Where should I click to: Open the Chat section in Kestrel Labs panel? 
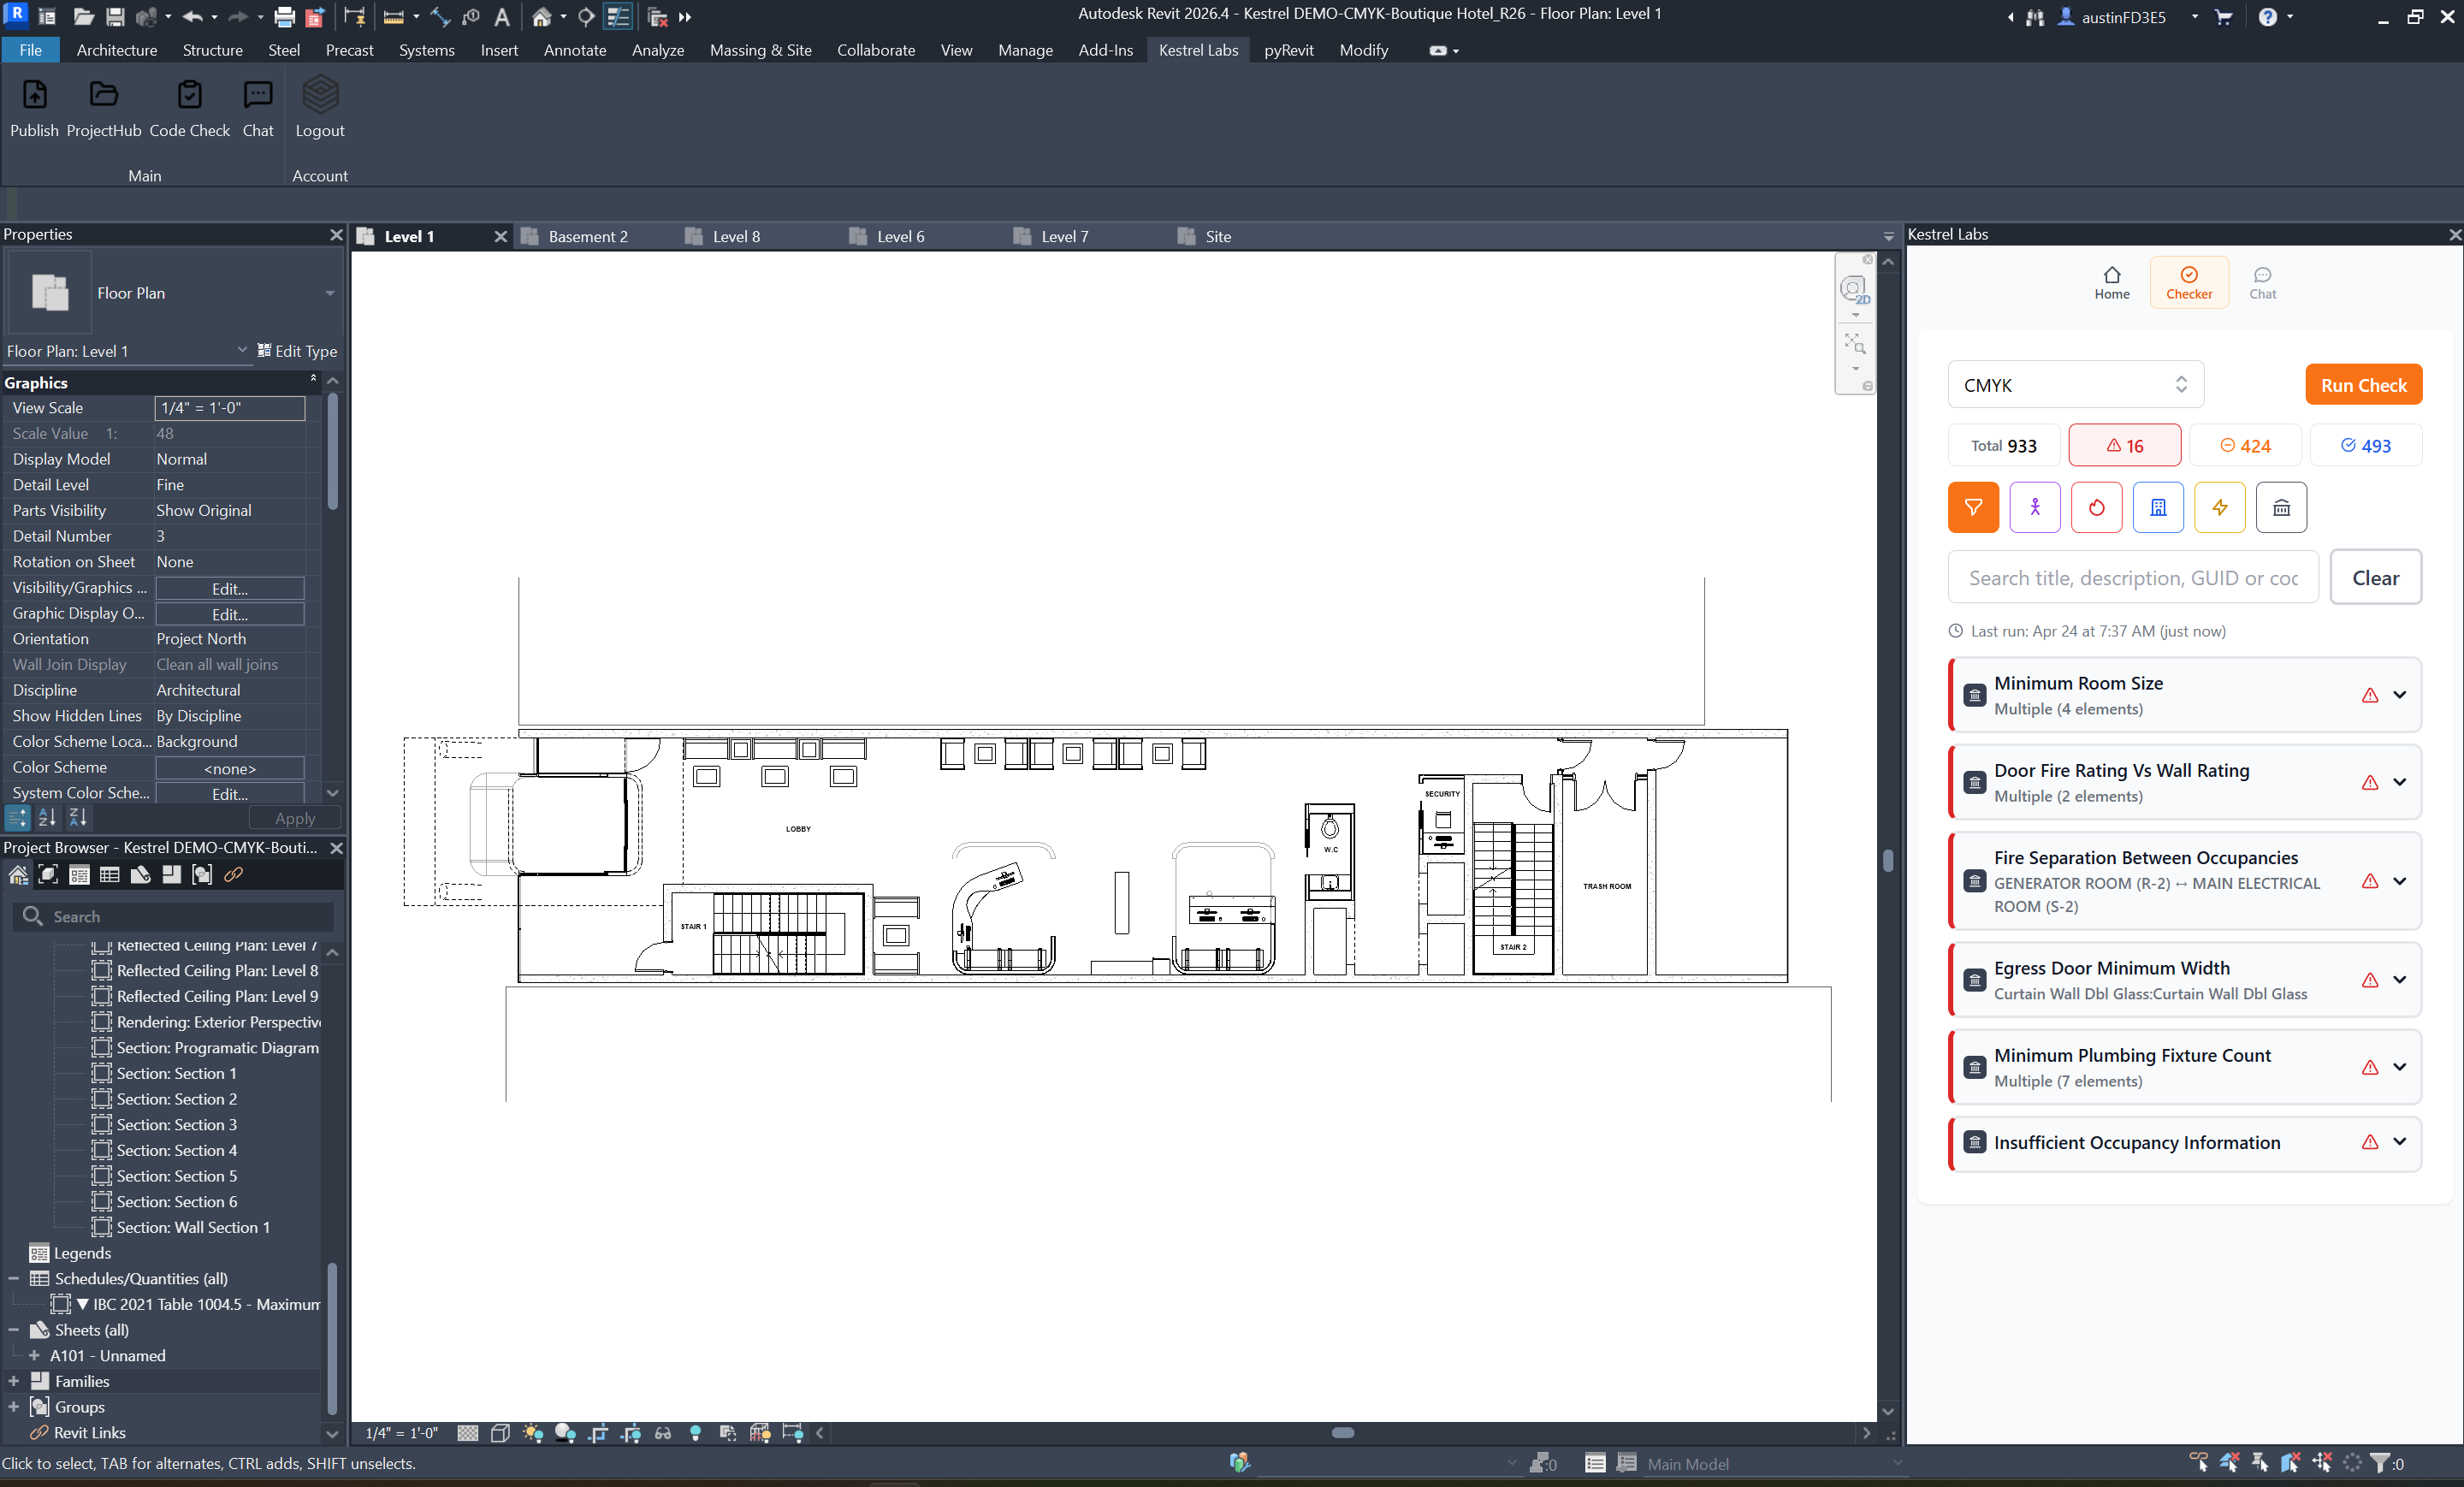[x=2262, y=282]
